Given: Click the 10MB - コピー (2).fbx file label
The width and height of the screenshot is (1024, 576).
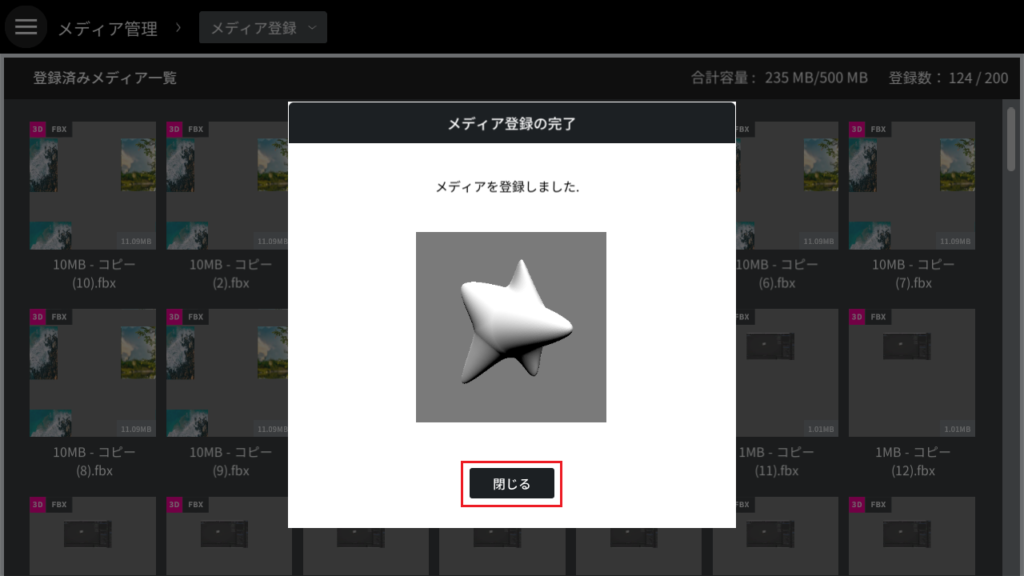Looking at the screenshot, I should coord(231,274).
